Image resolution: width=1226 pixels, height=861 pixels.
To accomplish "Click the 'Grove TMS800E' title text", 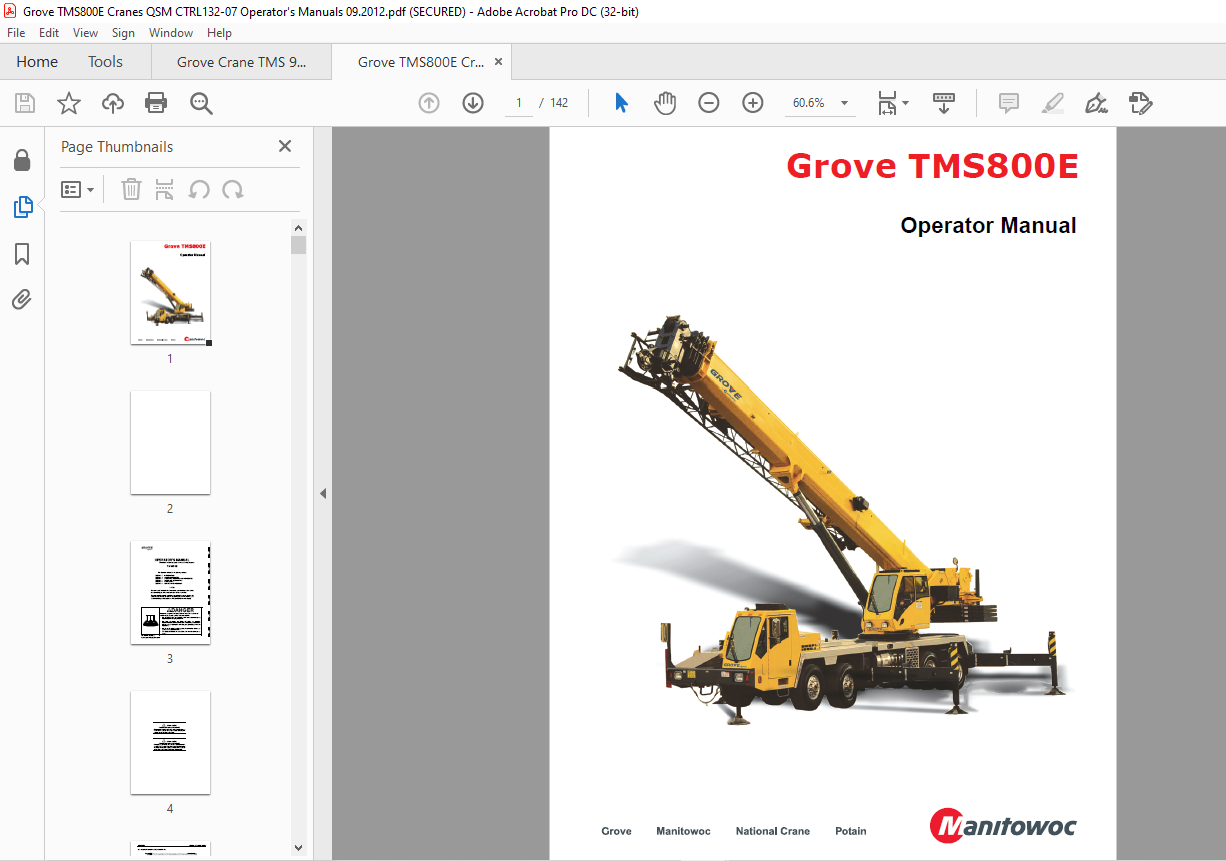I will [932, 165].
